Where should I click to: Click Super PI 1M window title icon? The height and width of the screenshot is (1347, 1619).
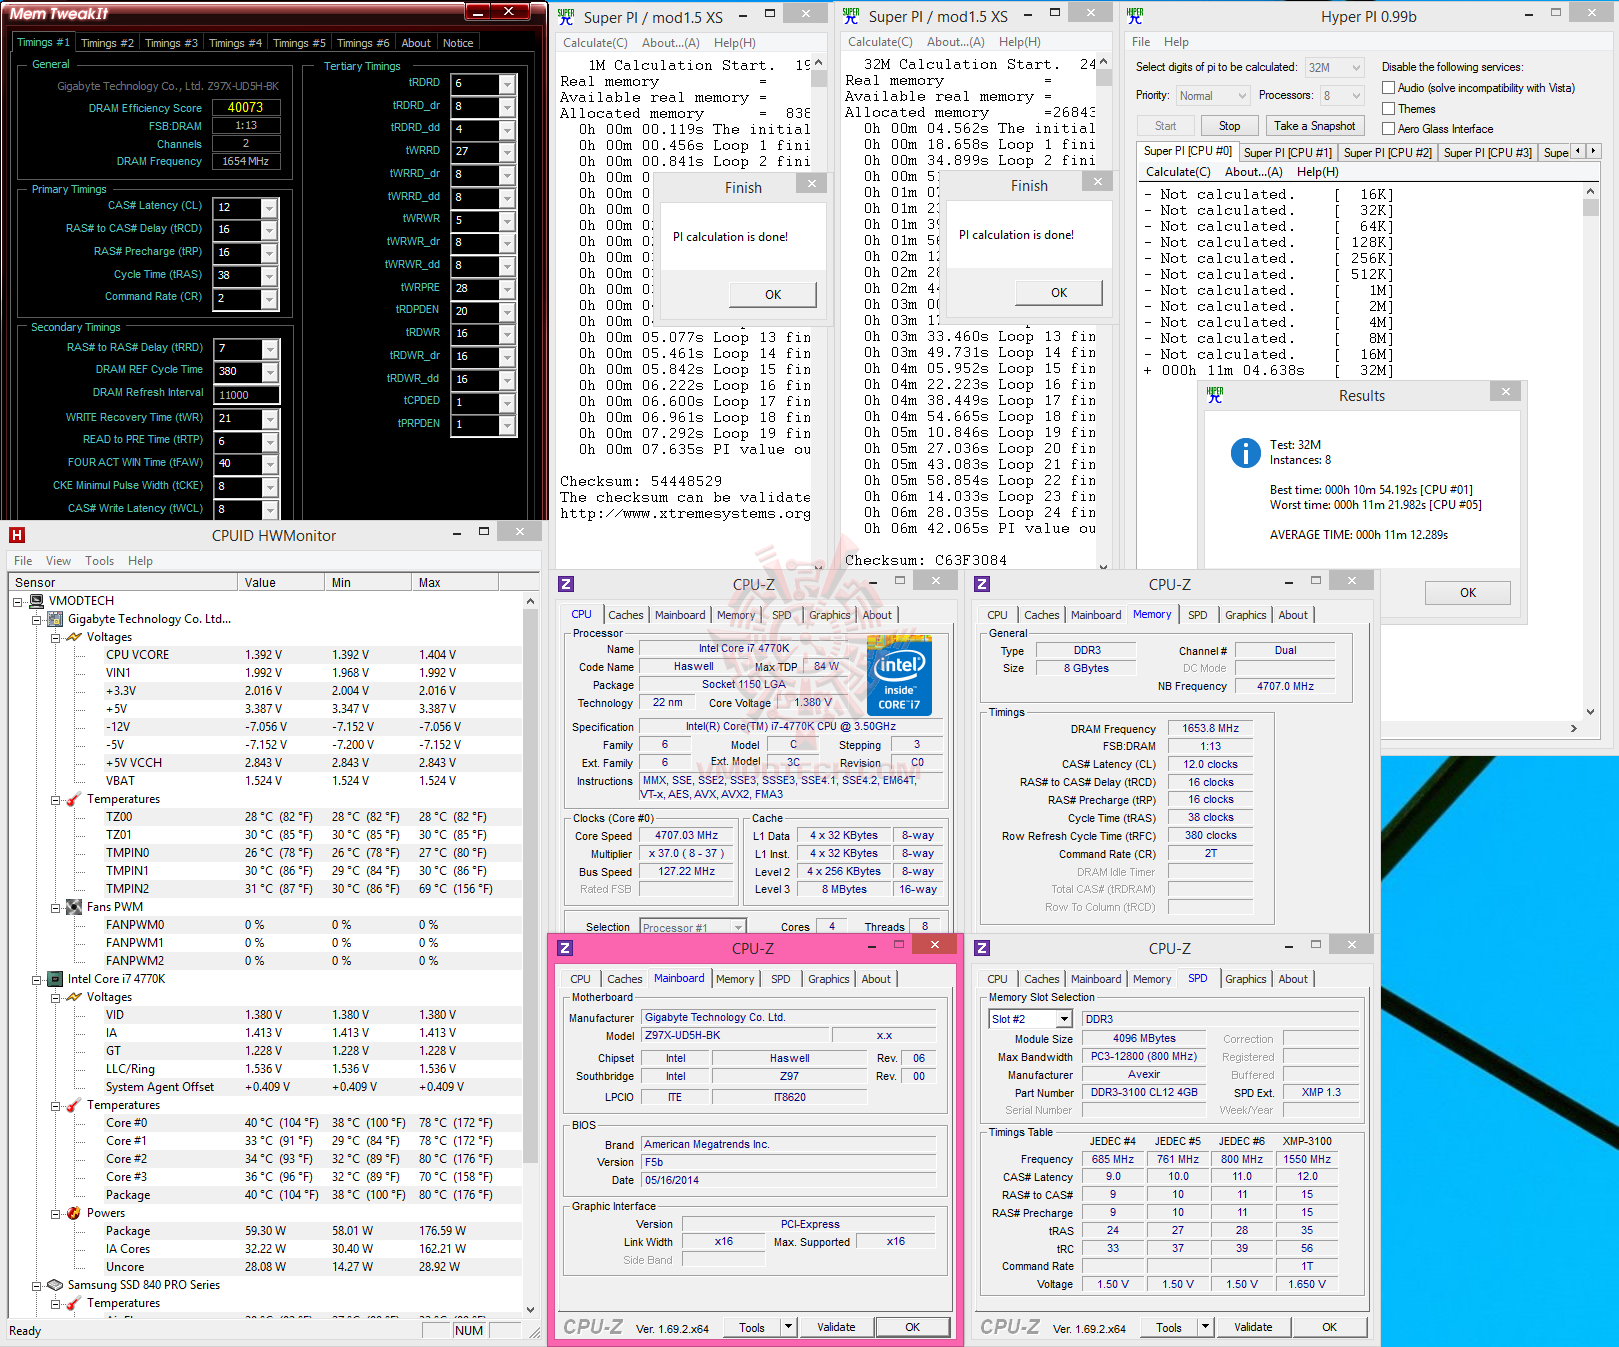(x=567, y=17)
